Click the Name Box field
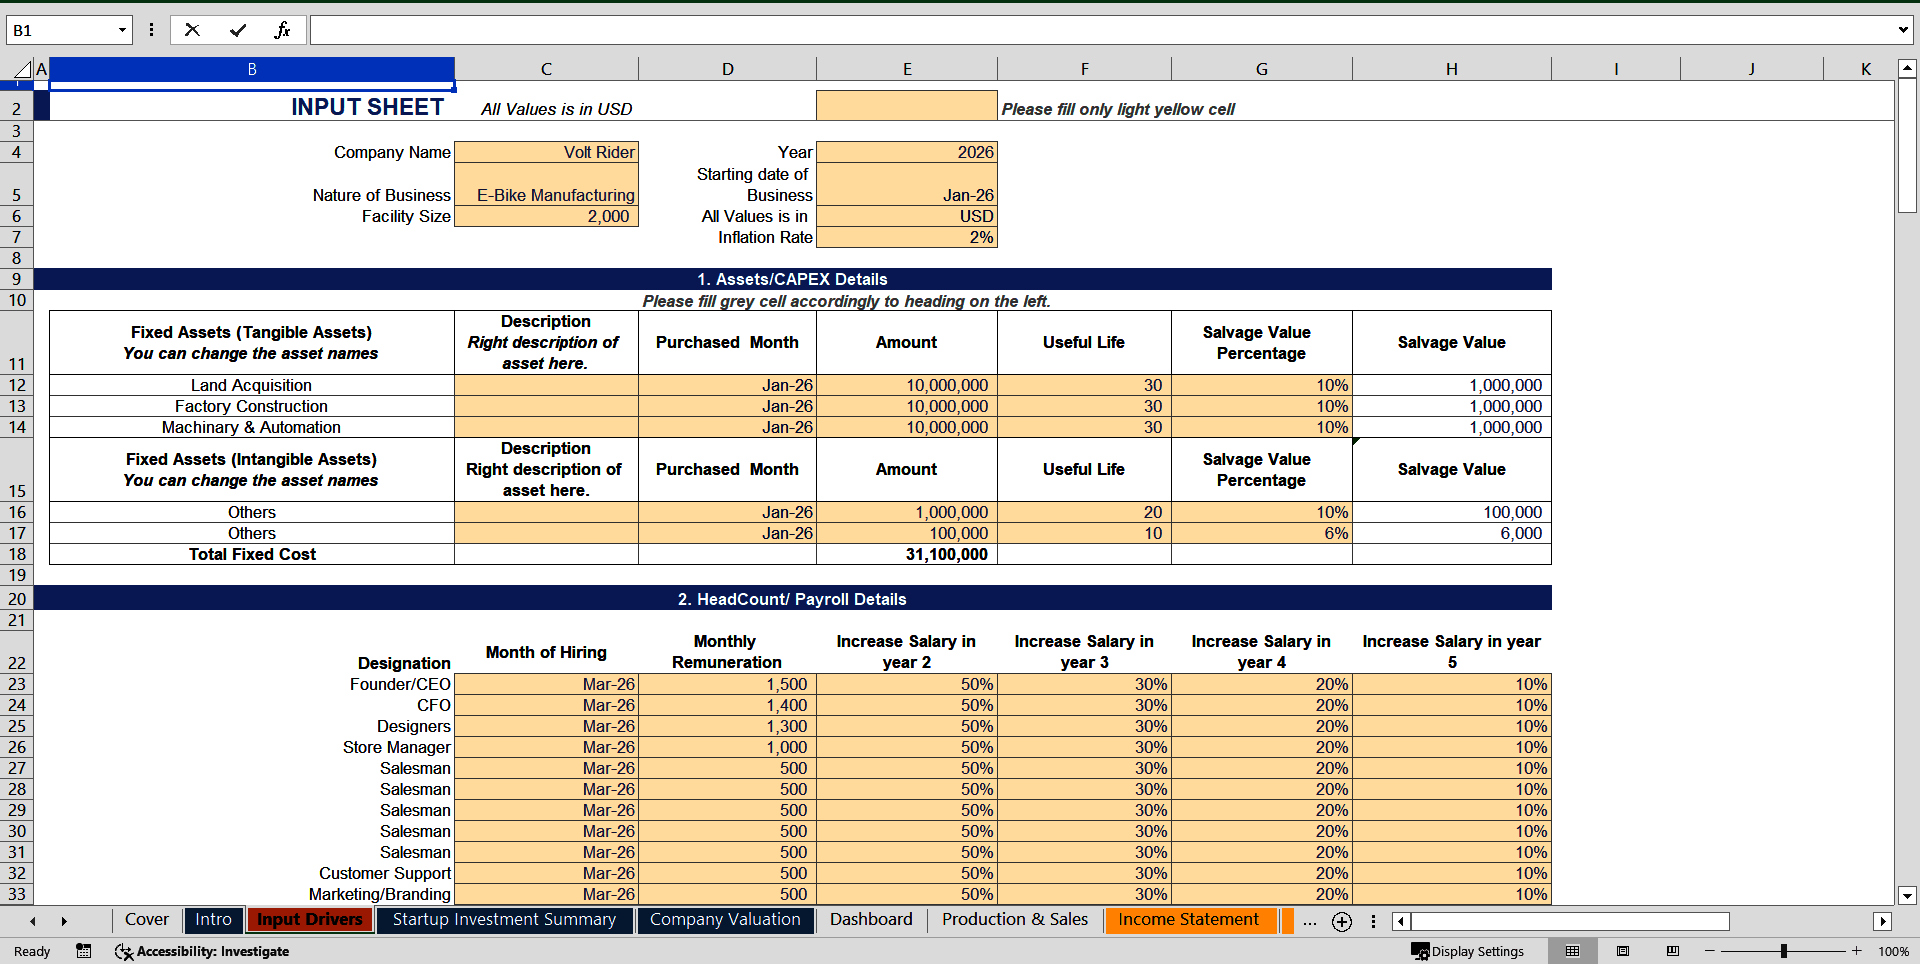 [60, 30]
